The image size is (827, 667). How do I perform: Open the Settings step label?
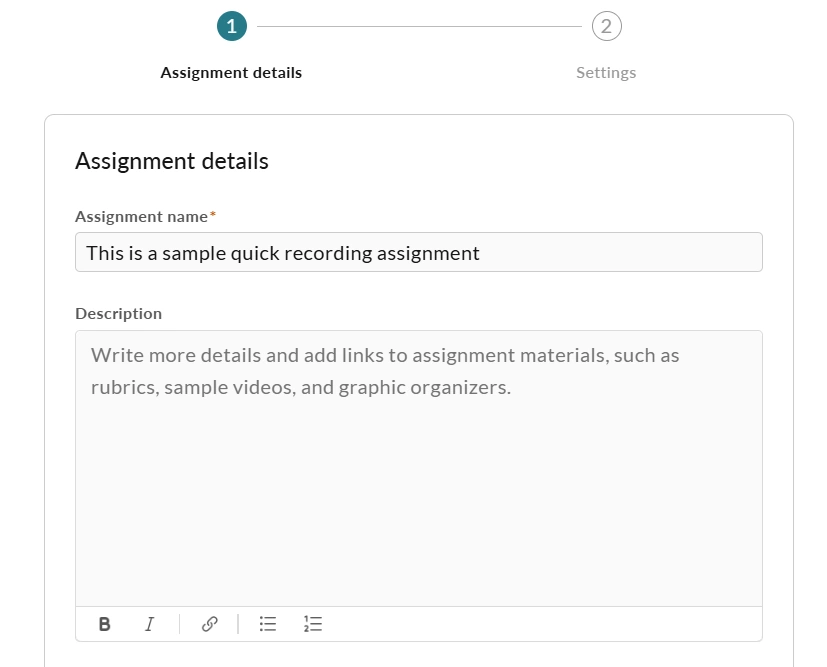tap(606, 73)
